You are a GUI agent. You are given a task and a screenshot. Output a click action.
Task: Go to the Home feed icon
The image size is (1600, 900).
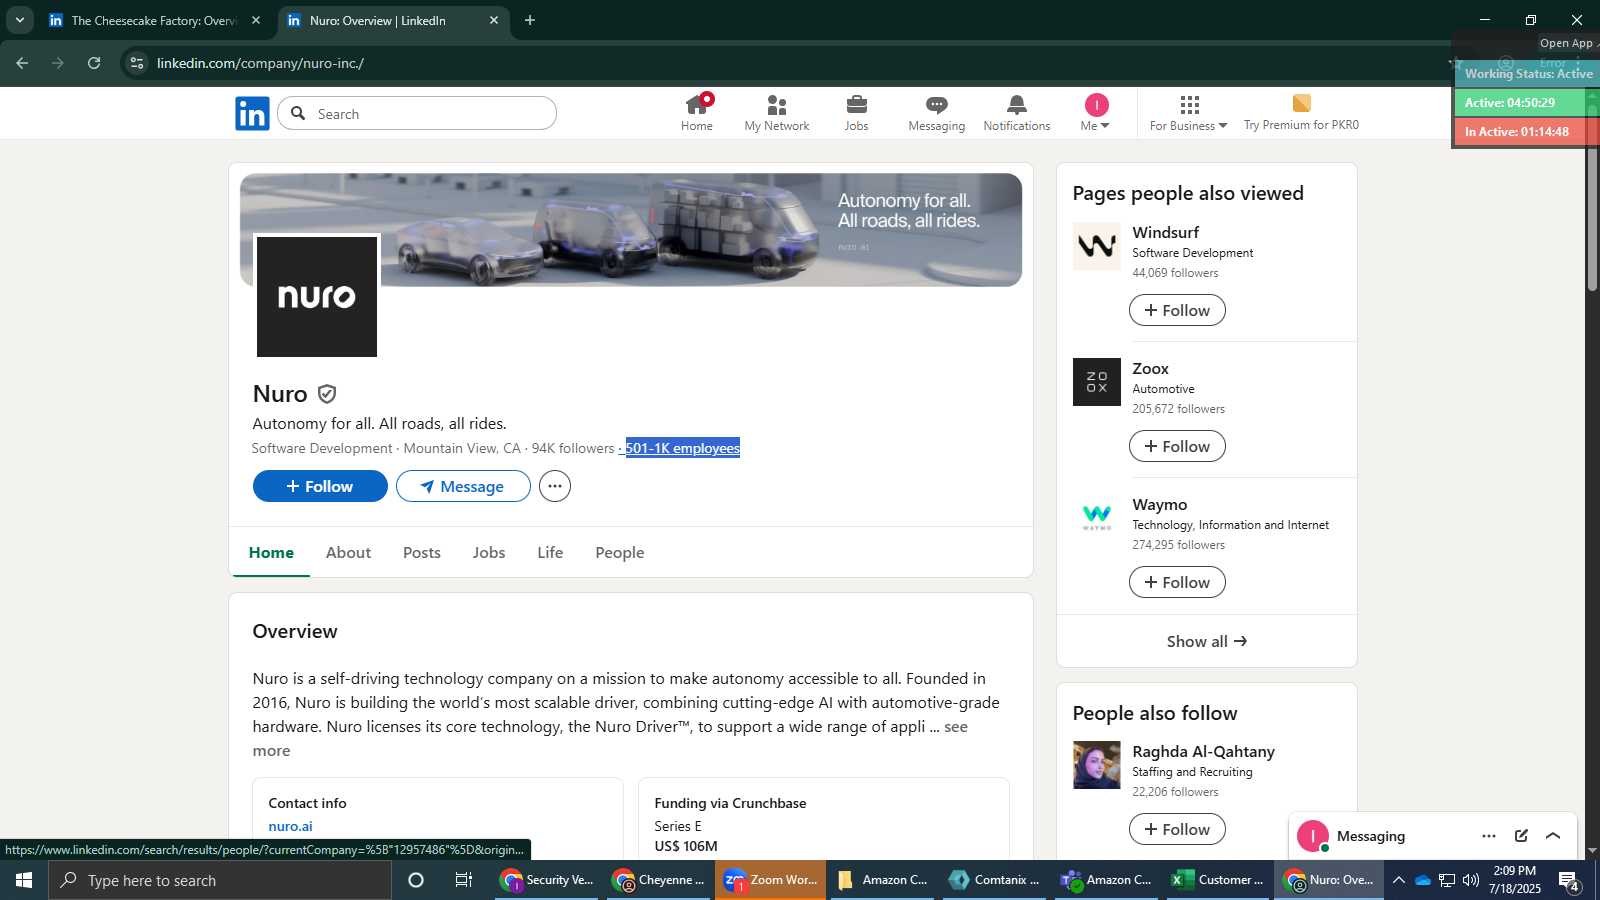(x=697, y=113)
